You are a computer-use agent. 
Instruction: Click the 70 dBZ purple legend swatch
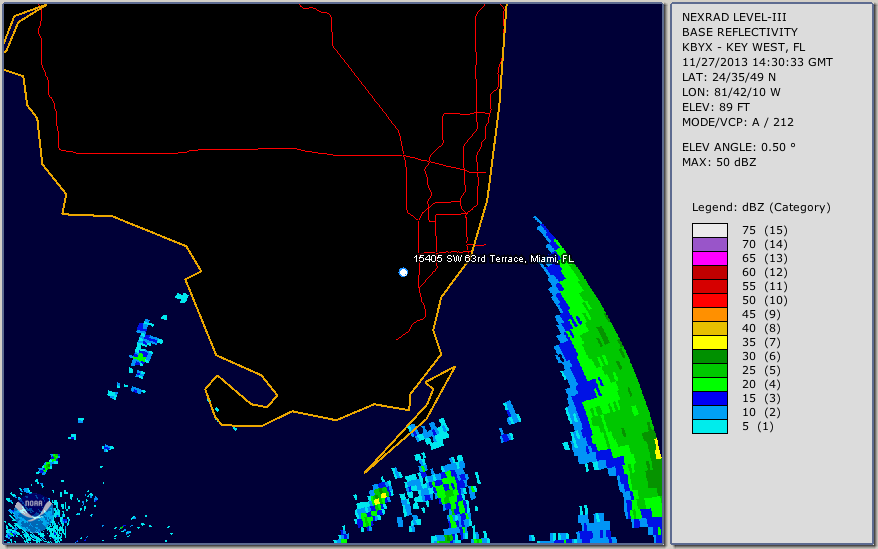(x=709, y=244)
